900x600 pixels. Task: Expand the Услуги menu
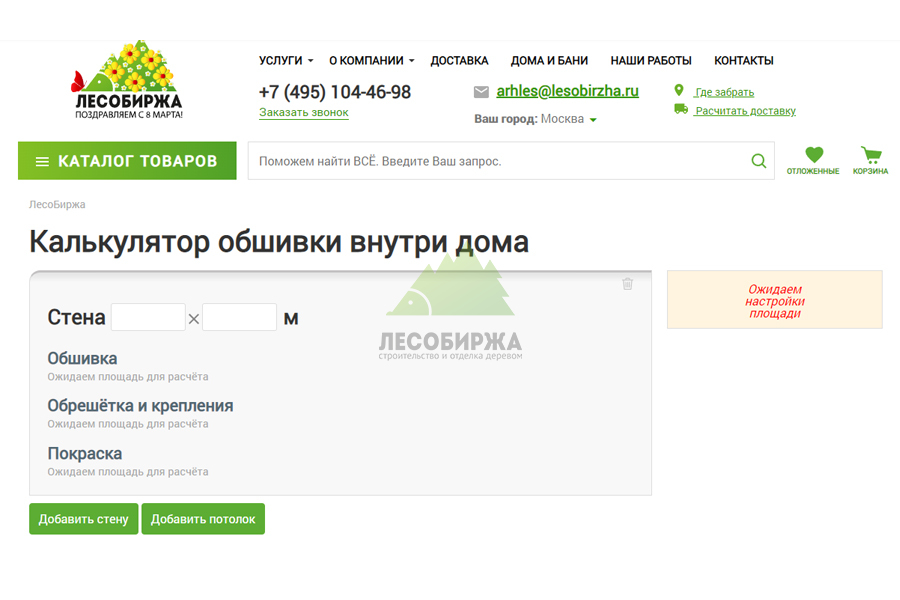click(x=286, y=61)
